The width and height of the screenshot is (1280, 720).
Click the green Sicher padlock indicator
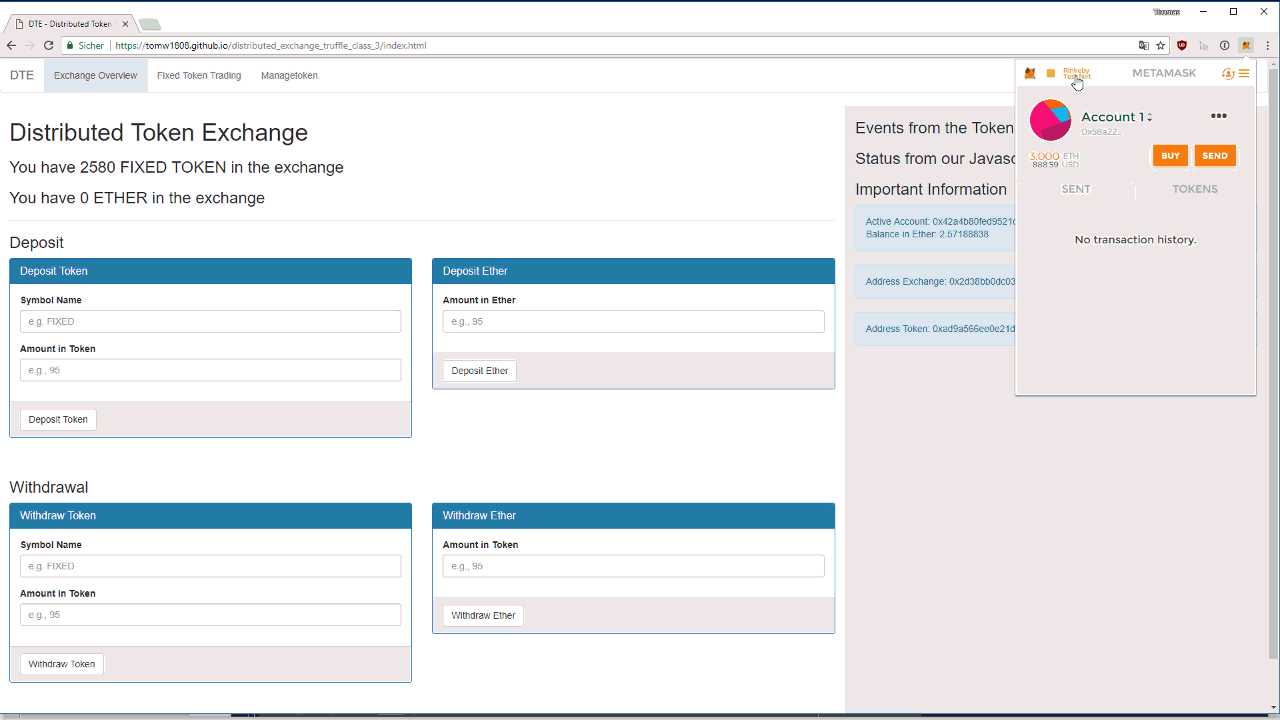pos(85,45)
